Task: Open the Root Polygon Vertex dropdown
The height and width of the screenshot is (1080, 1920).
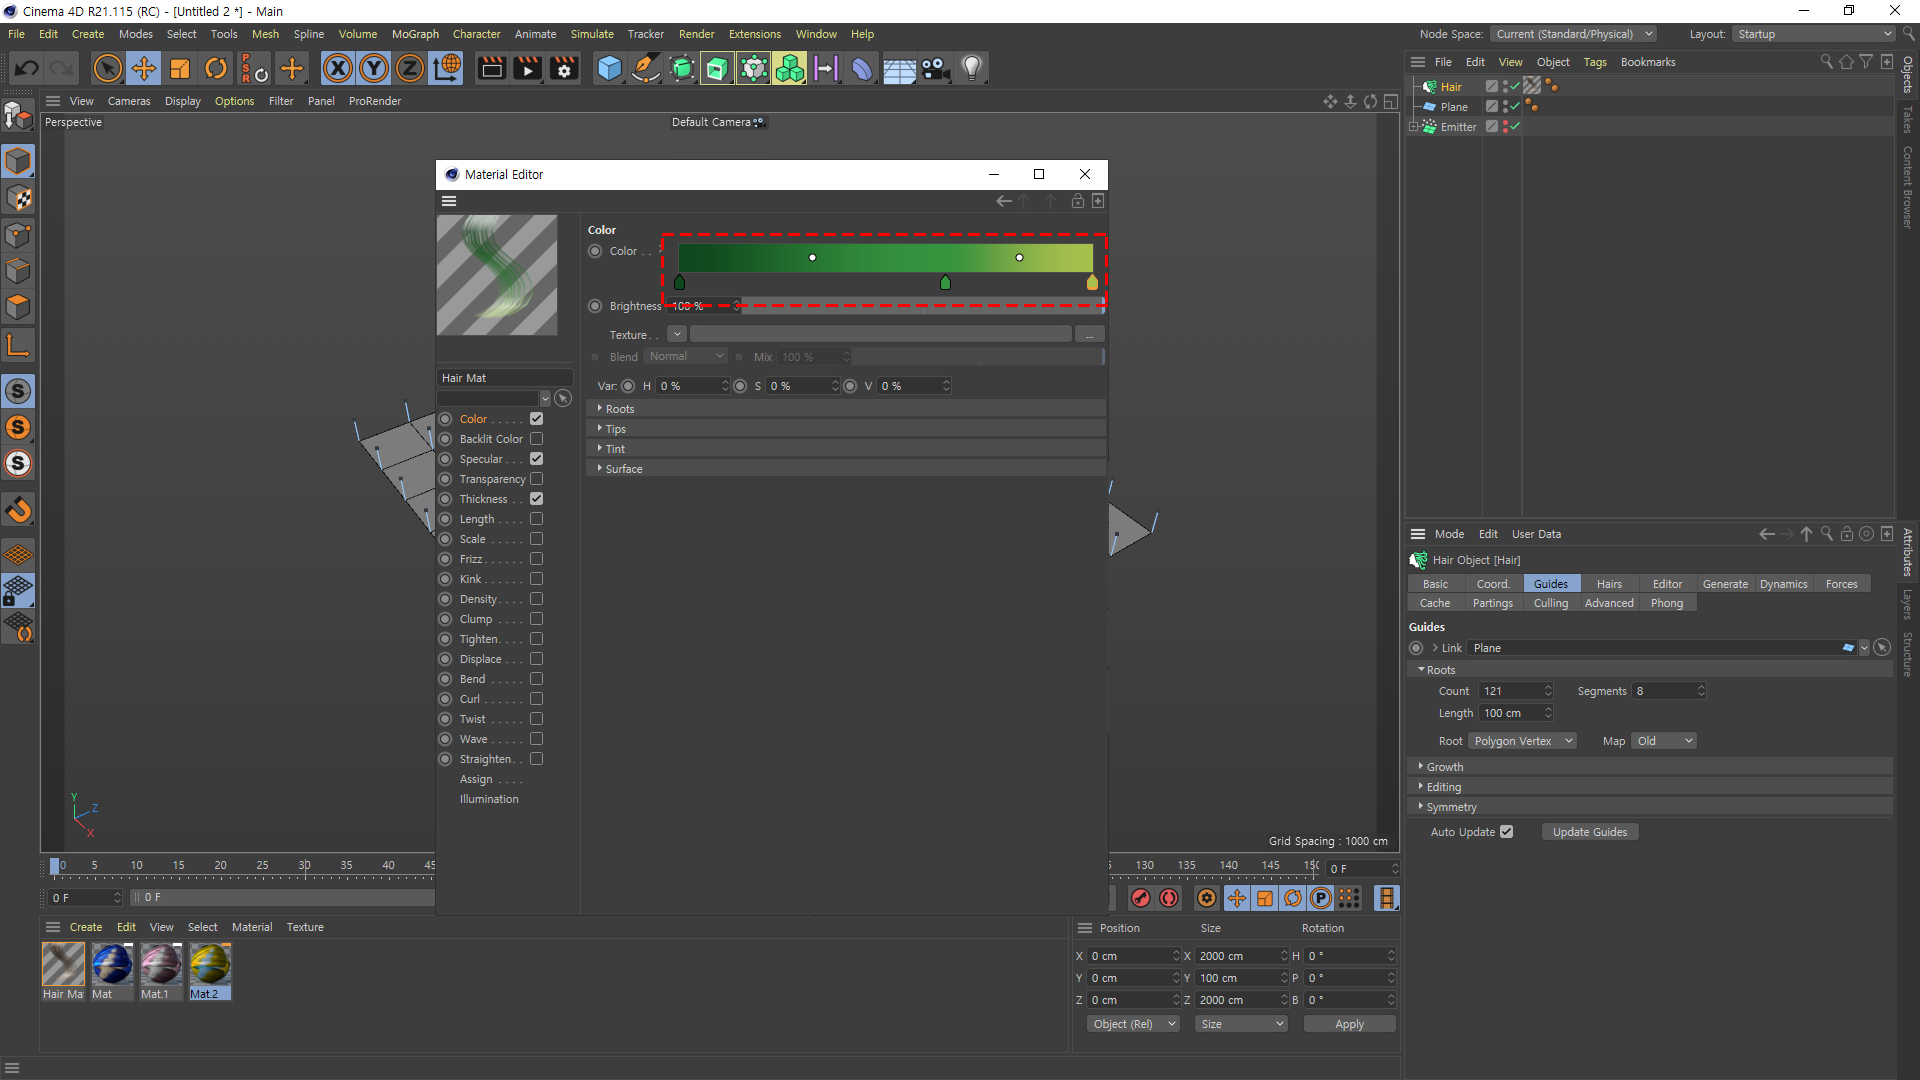Action: pyautogui.click(x=1523, y=741)
